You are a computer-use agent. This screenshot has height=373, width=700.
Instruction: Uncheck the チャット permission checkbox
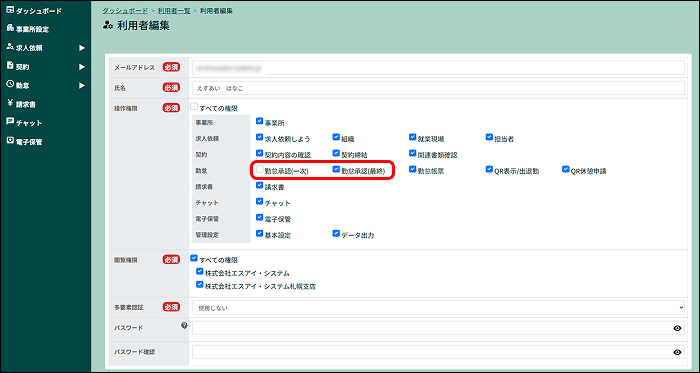point(259,201)
